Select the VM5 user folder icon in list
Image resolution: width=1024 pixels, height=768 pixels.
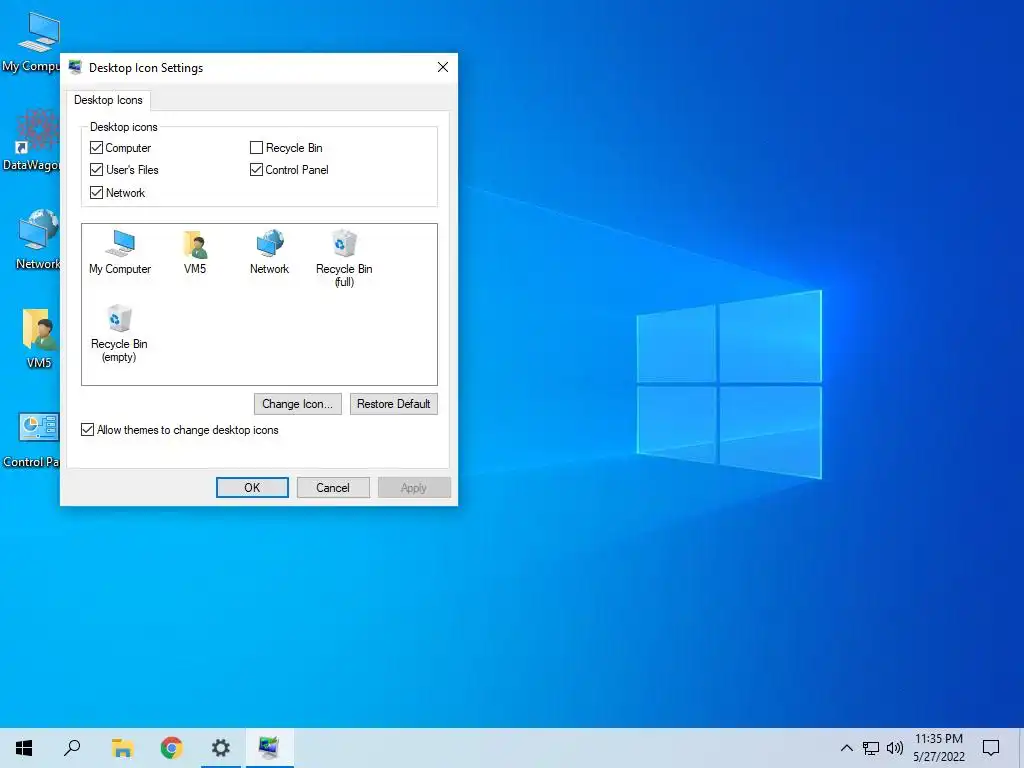coord(195,252)
